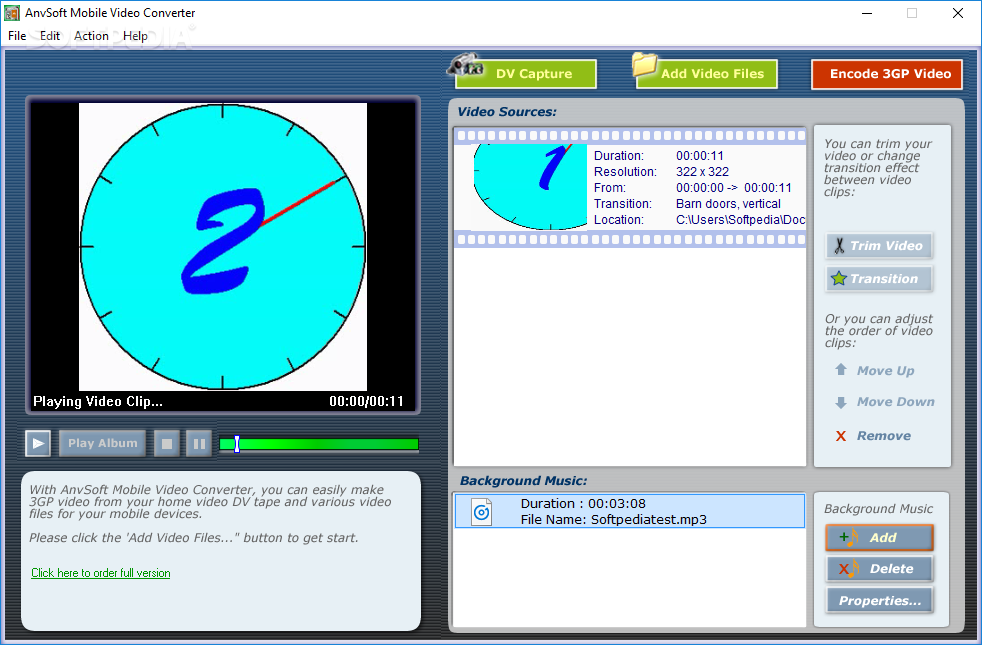Open the File menu
982x645 pixels.
17,36
